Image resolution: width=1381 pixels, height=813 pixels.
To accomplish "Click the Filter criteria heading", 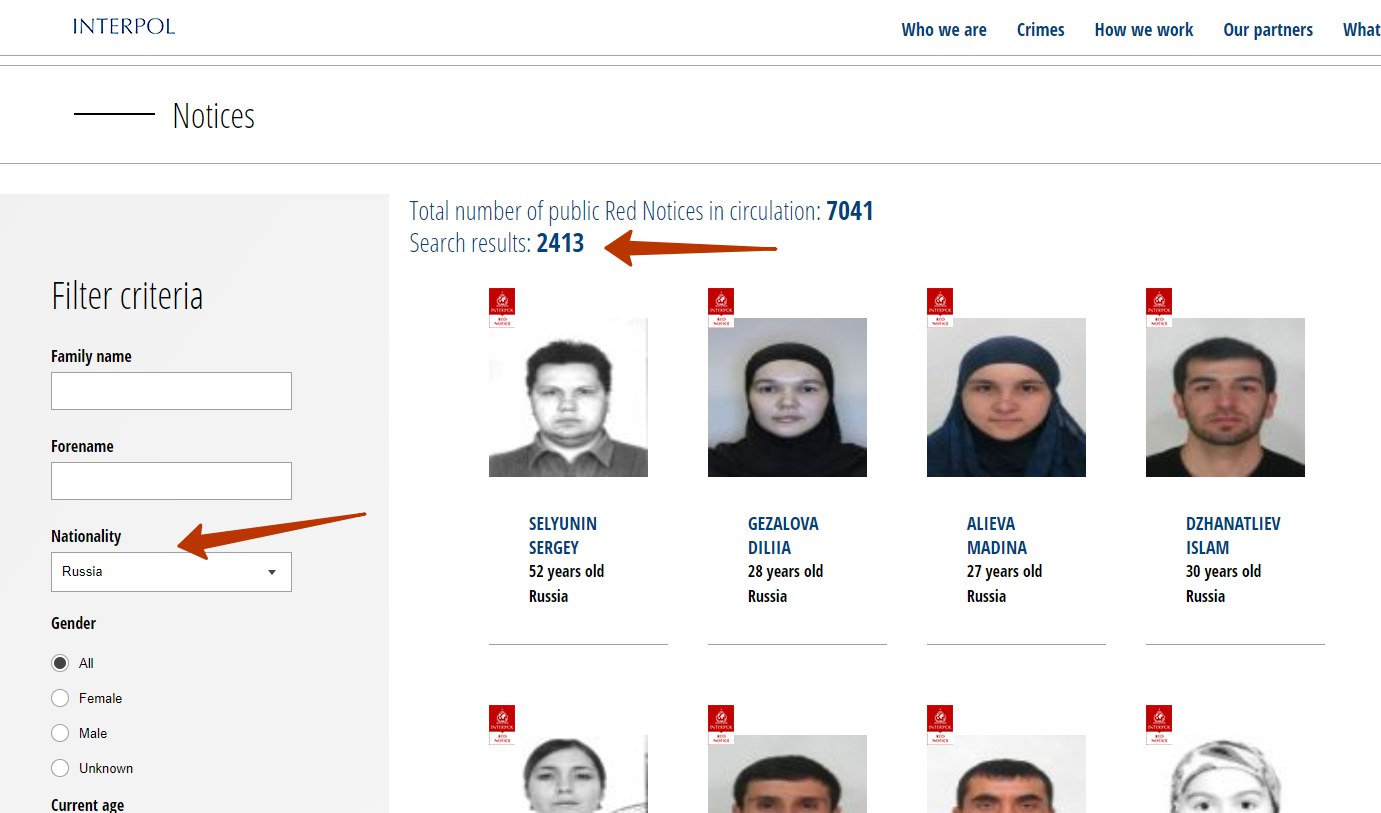I will click(127, 296).
